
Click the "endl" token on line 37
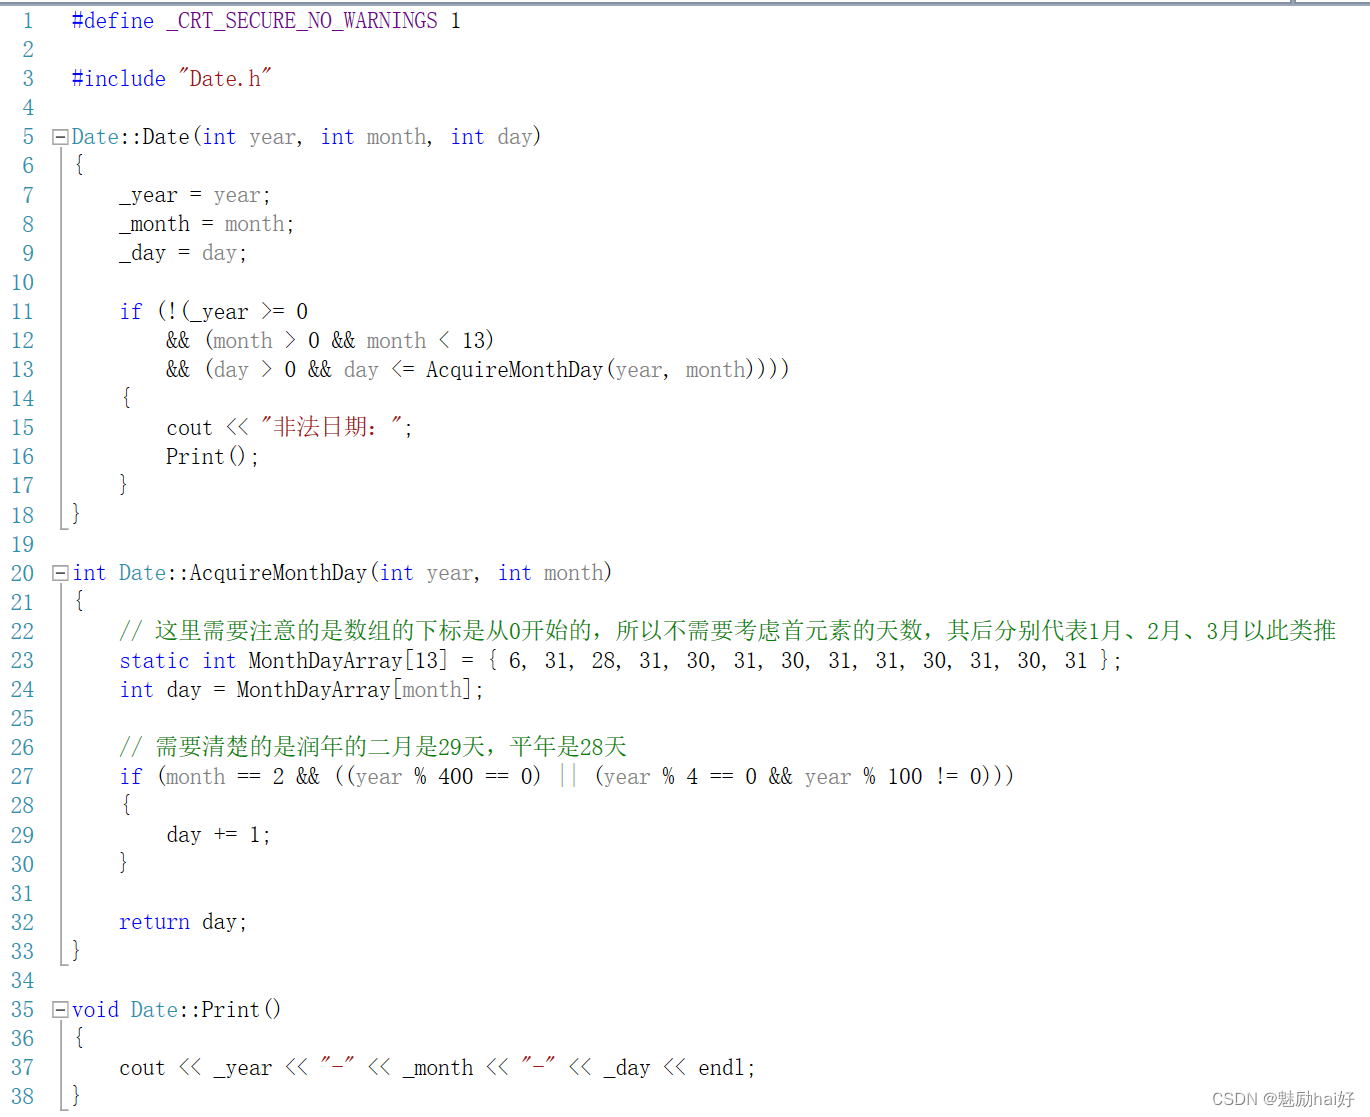coord(721,1068)
